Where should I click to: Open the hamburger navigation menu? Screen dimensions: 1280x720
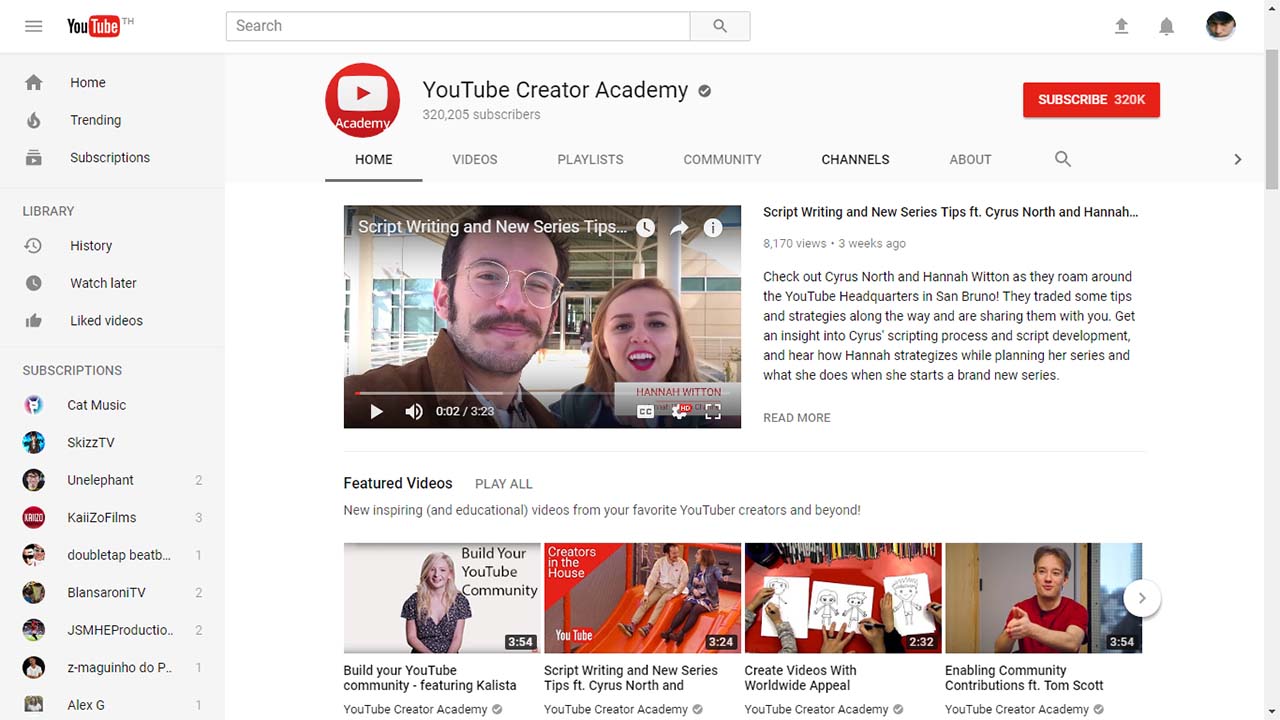click(x=33, y=26)
